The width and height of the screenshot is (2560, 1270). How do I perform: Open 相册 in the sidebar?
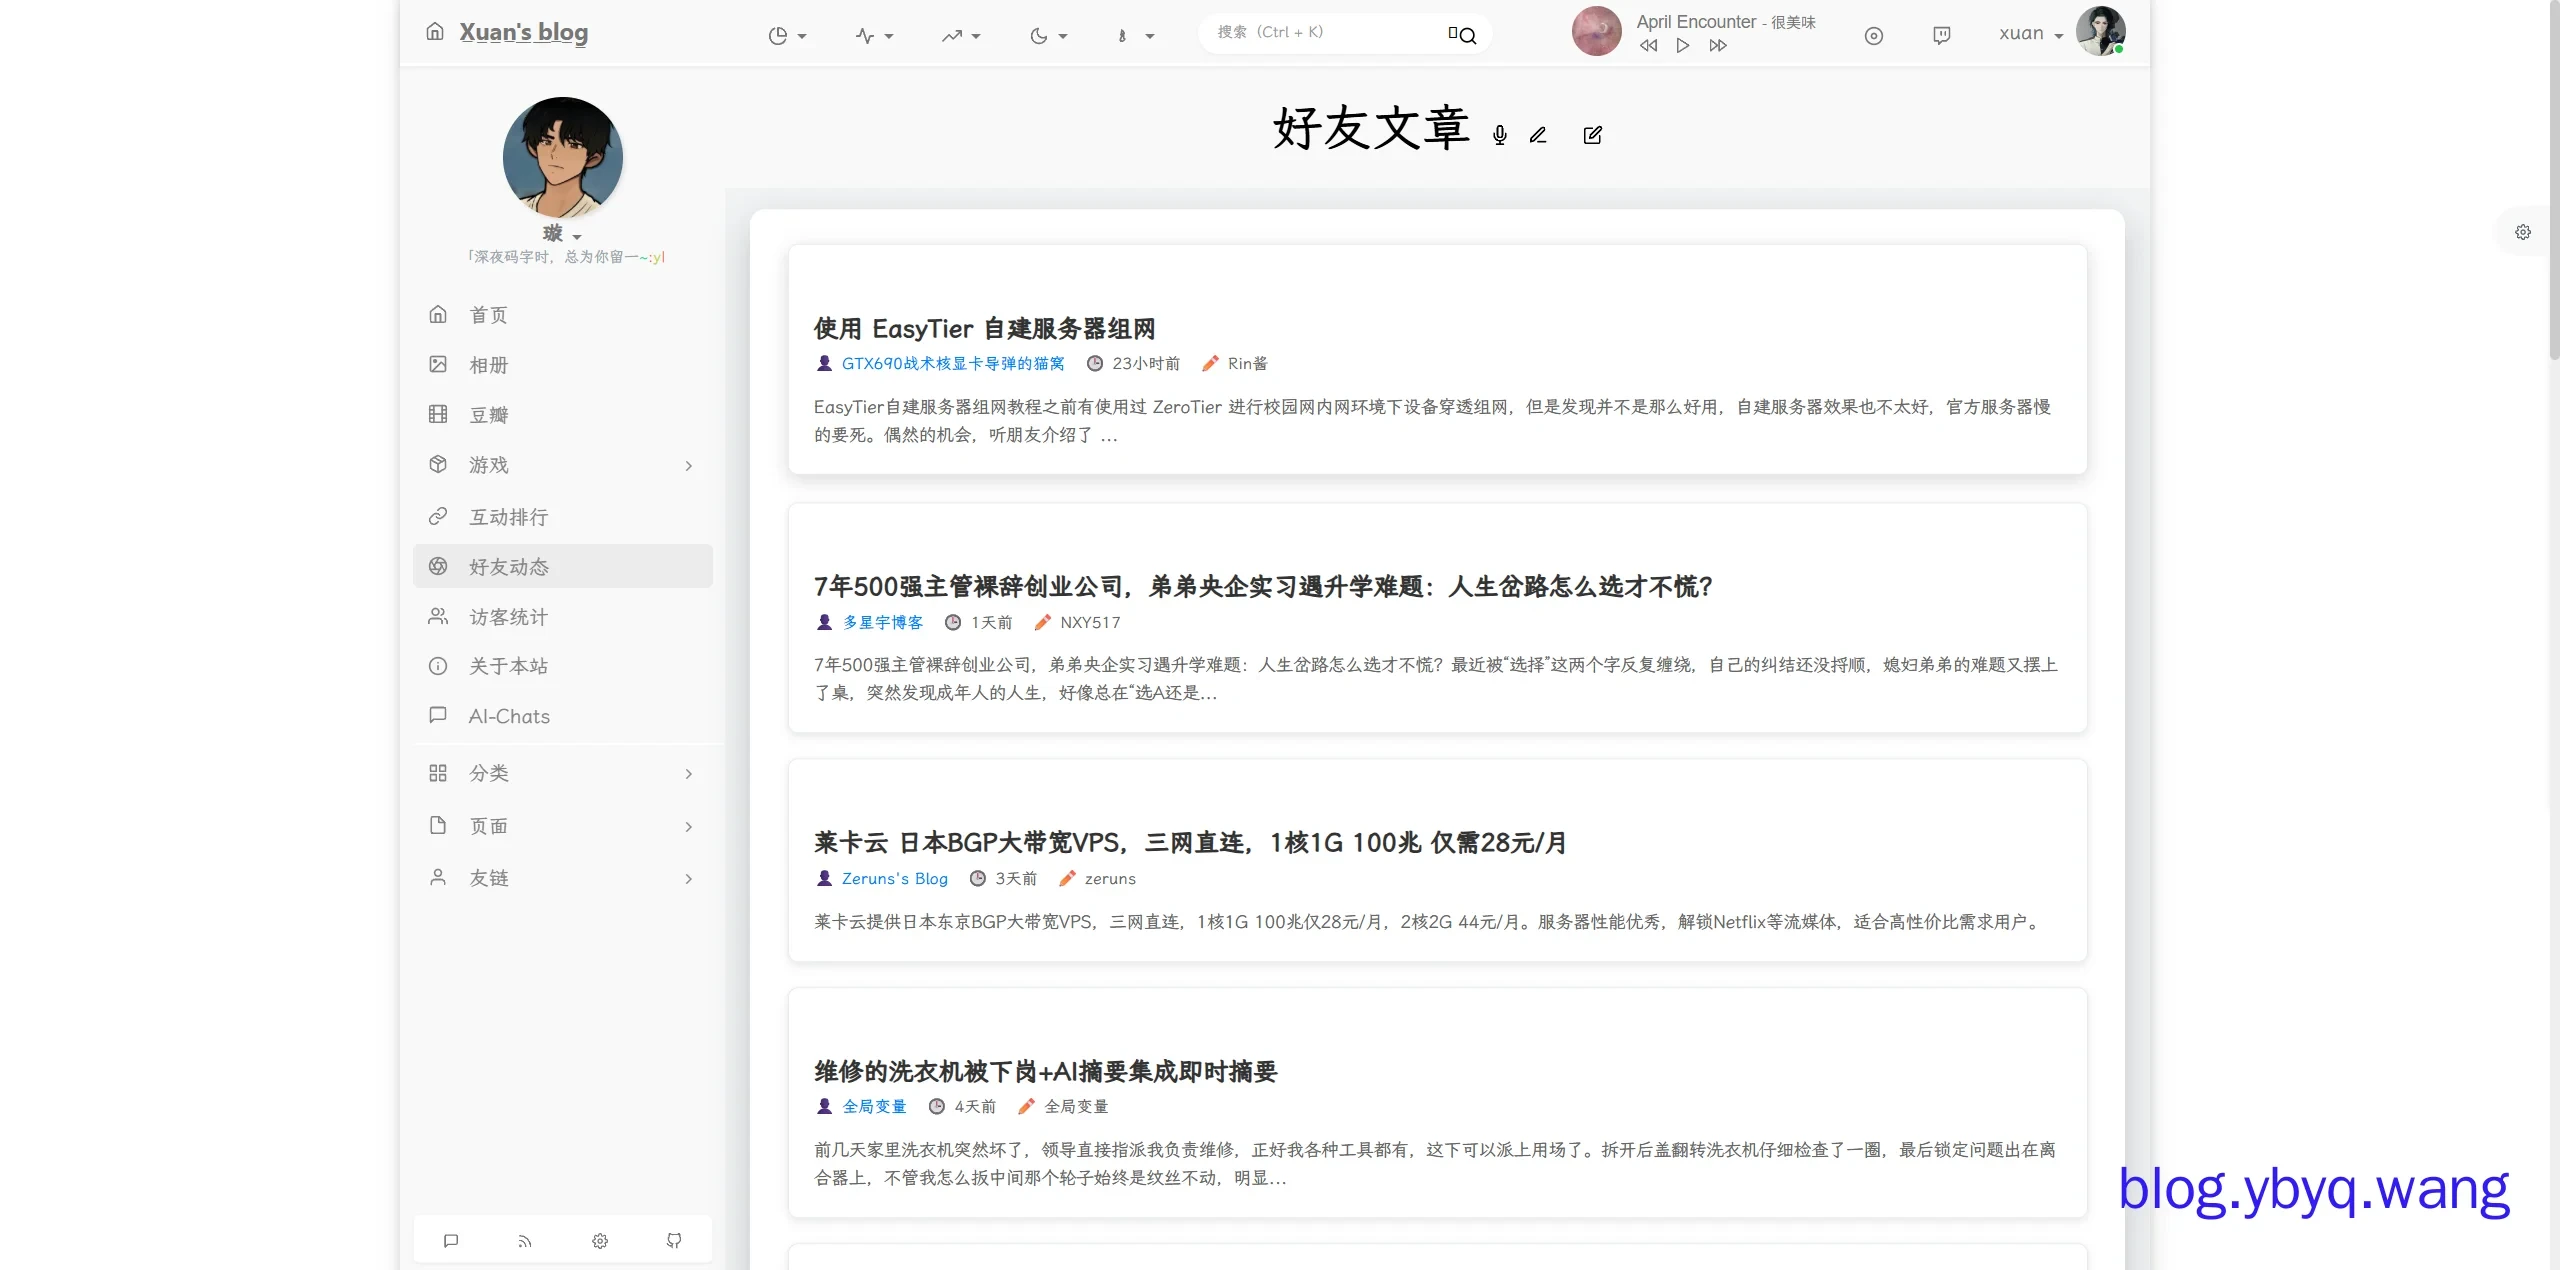coord(563,365)
